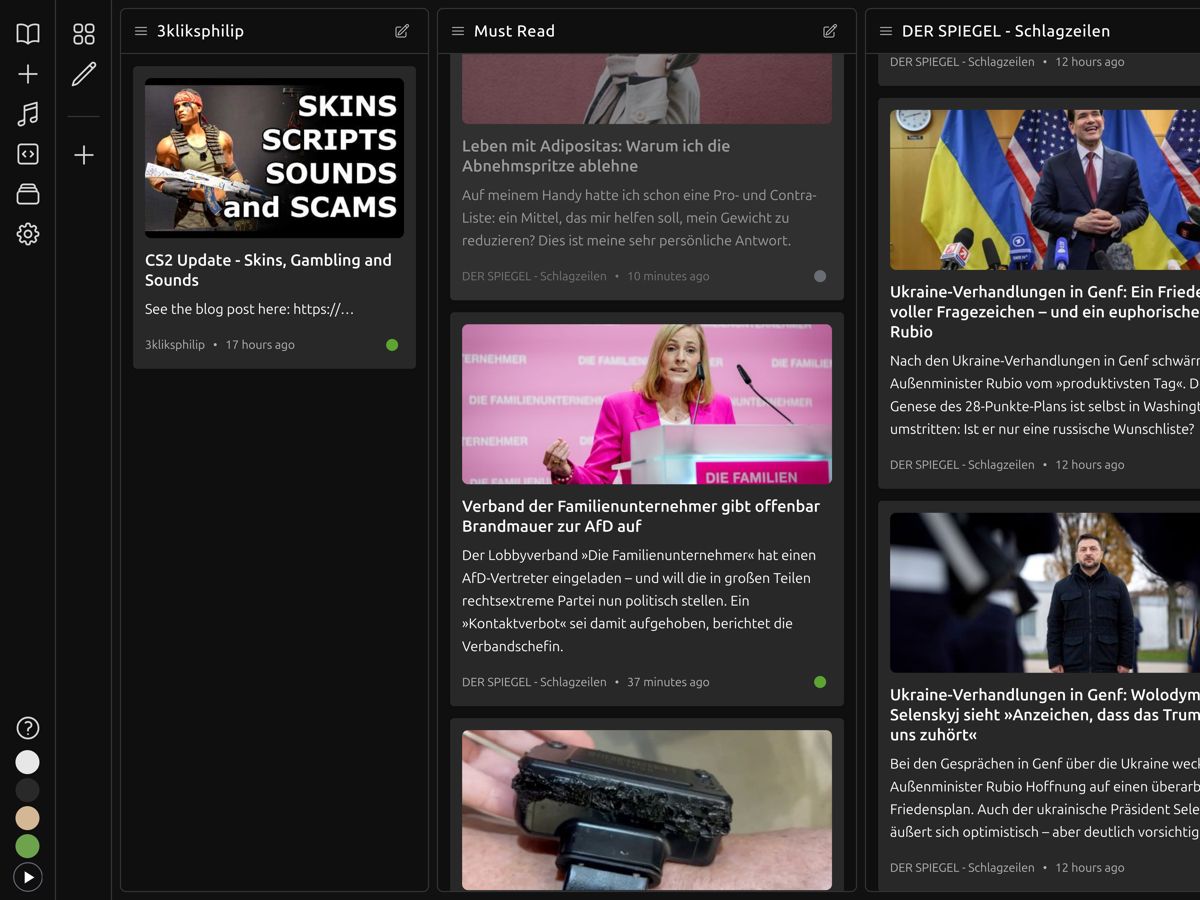Open the music note section
1200x900 pixels.
coord(28,114)
